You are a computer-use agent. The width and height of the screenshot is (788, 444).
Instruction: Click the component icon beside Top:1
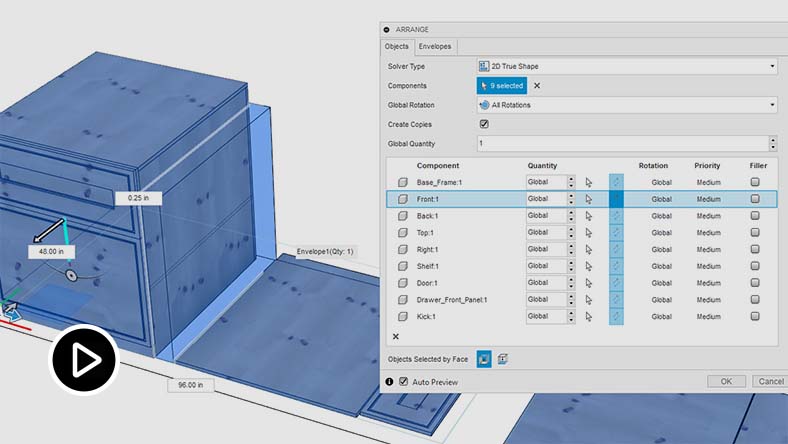(403, 232)
